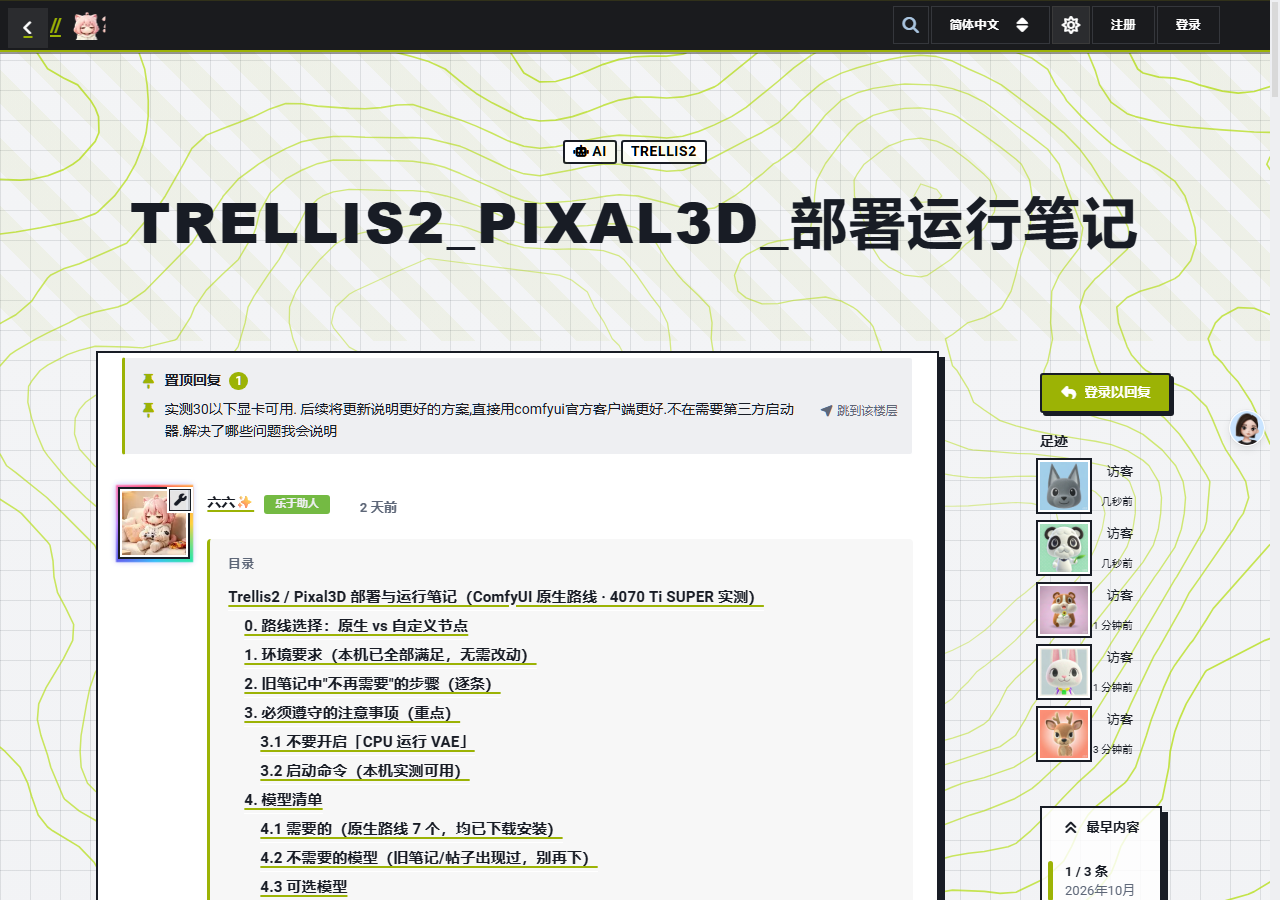1280x900 pixels.
Task: Open TOC entry 3.2 启动命令
Action: 365,771
